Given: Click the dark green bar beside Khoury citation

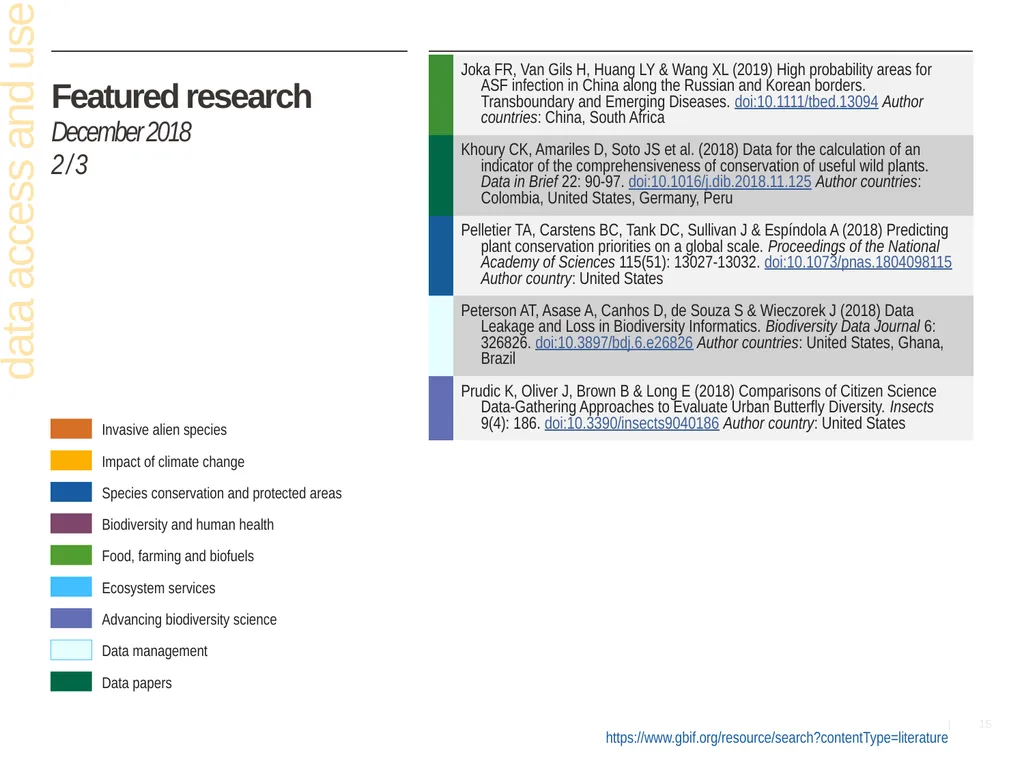Looking at the screenshot, I should [x=441, y=175].
